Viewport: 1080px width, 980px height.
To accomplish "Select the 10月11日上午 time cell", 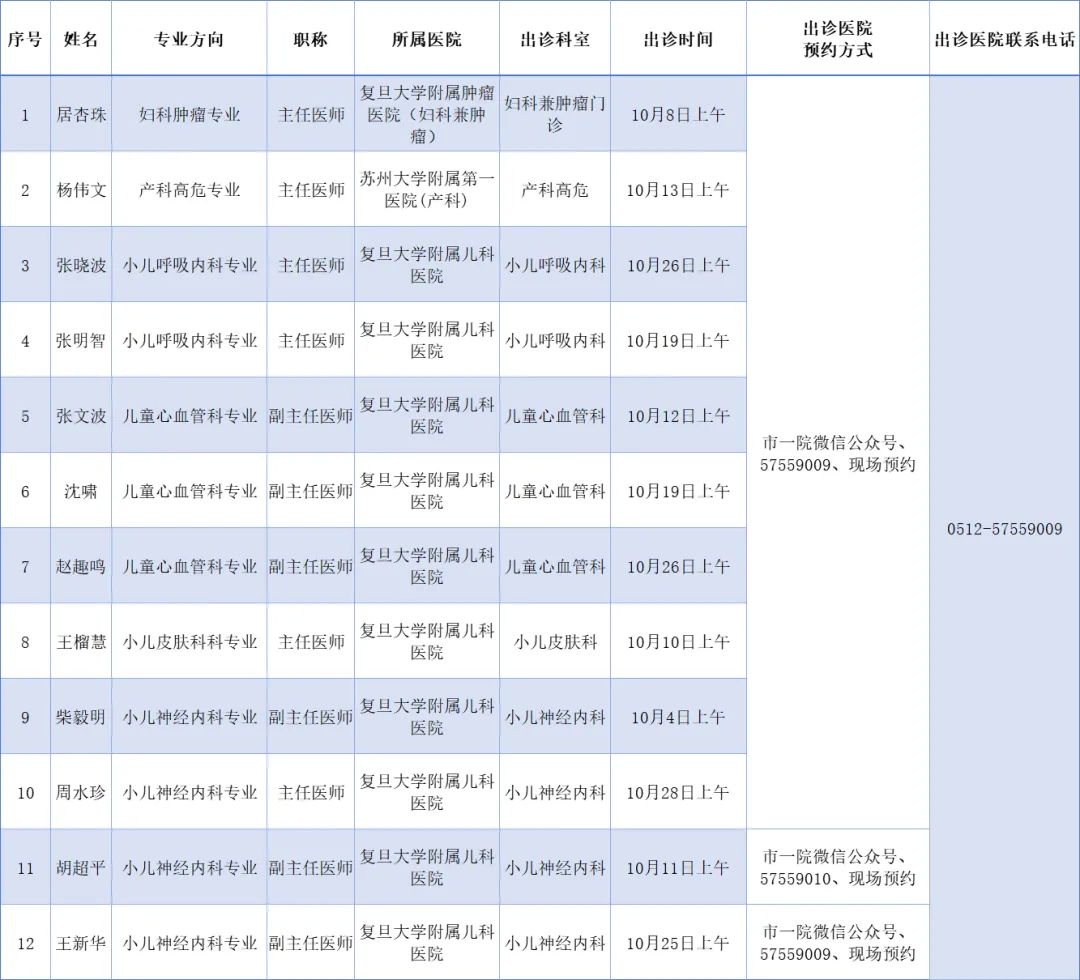I will (x=678, y=868).
